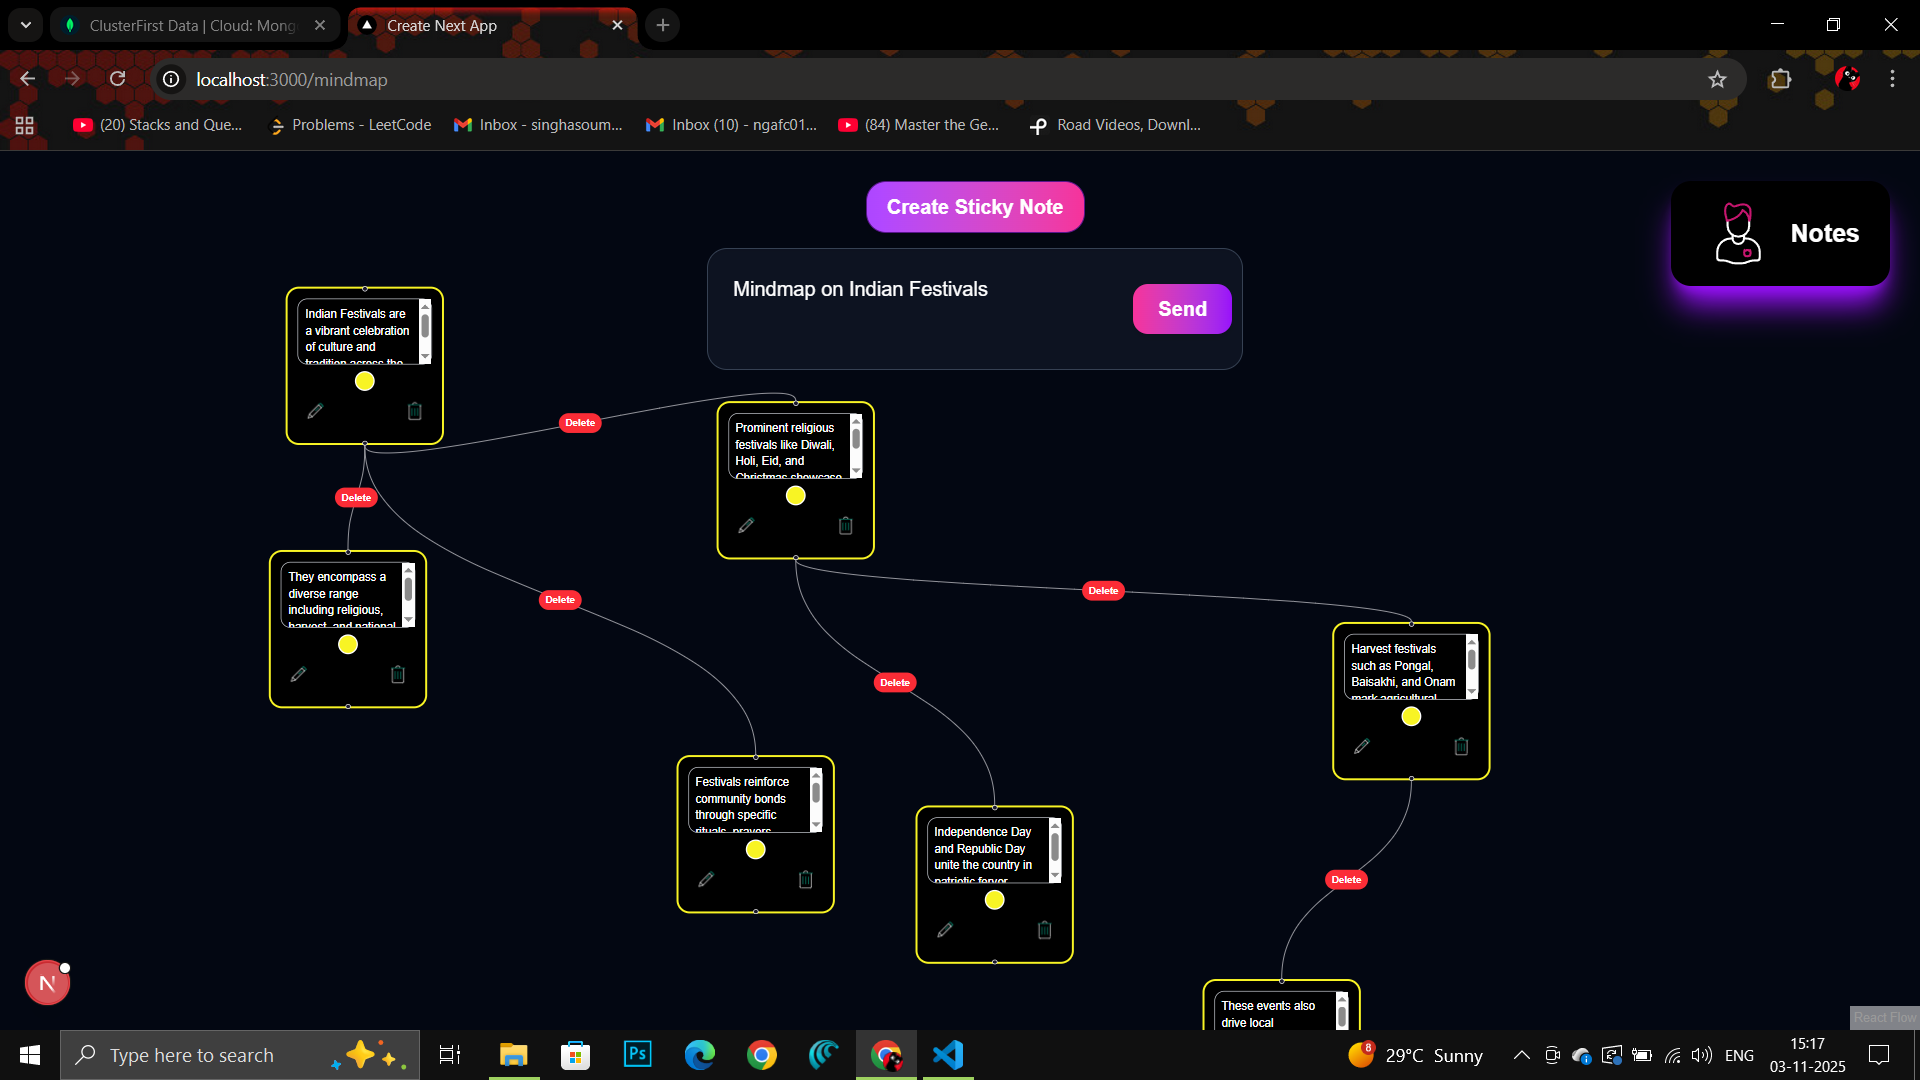Open Visual Studio Code from the taskbar
1920x1080 pixels.
click(x=947, y=1055)
